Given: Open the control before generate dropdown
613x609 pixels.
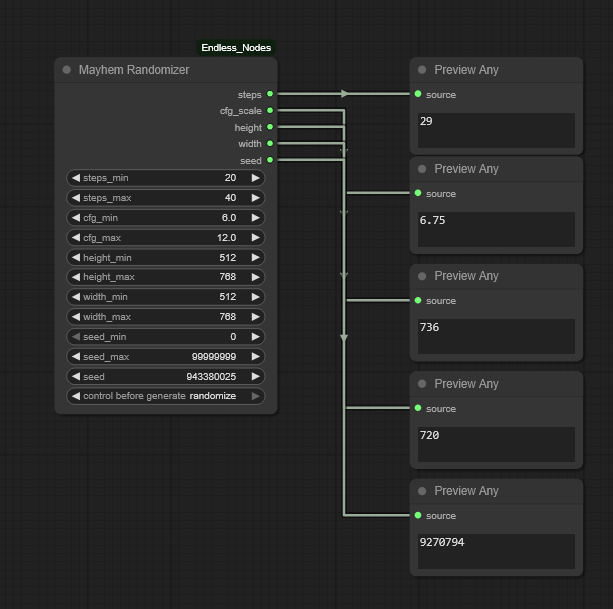Looking at the screenshot, I should (x=165, y=396).
